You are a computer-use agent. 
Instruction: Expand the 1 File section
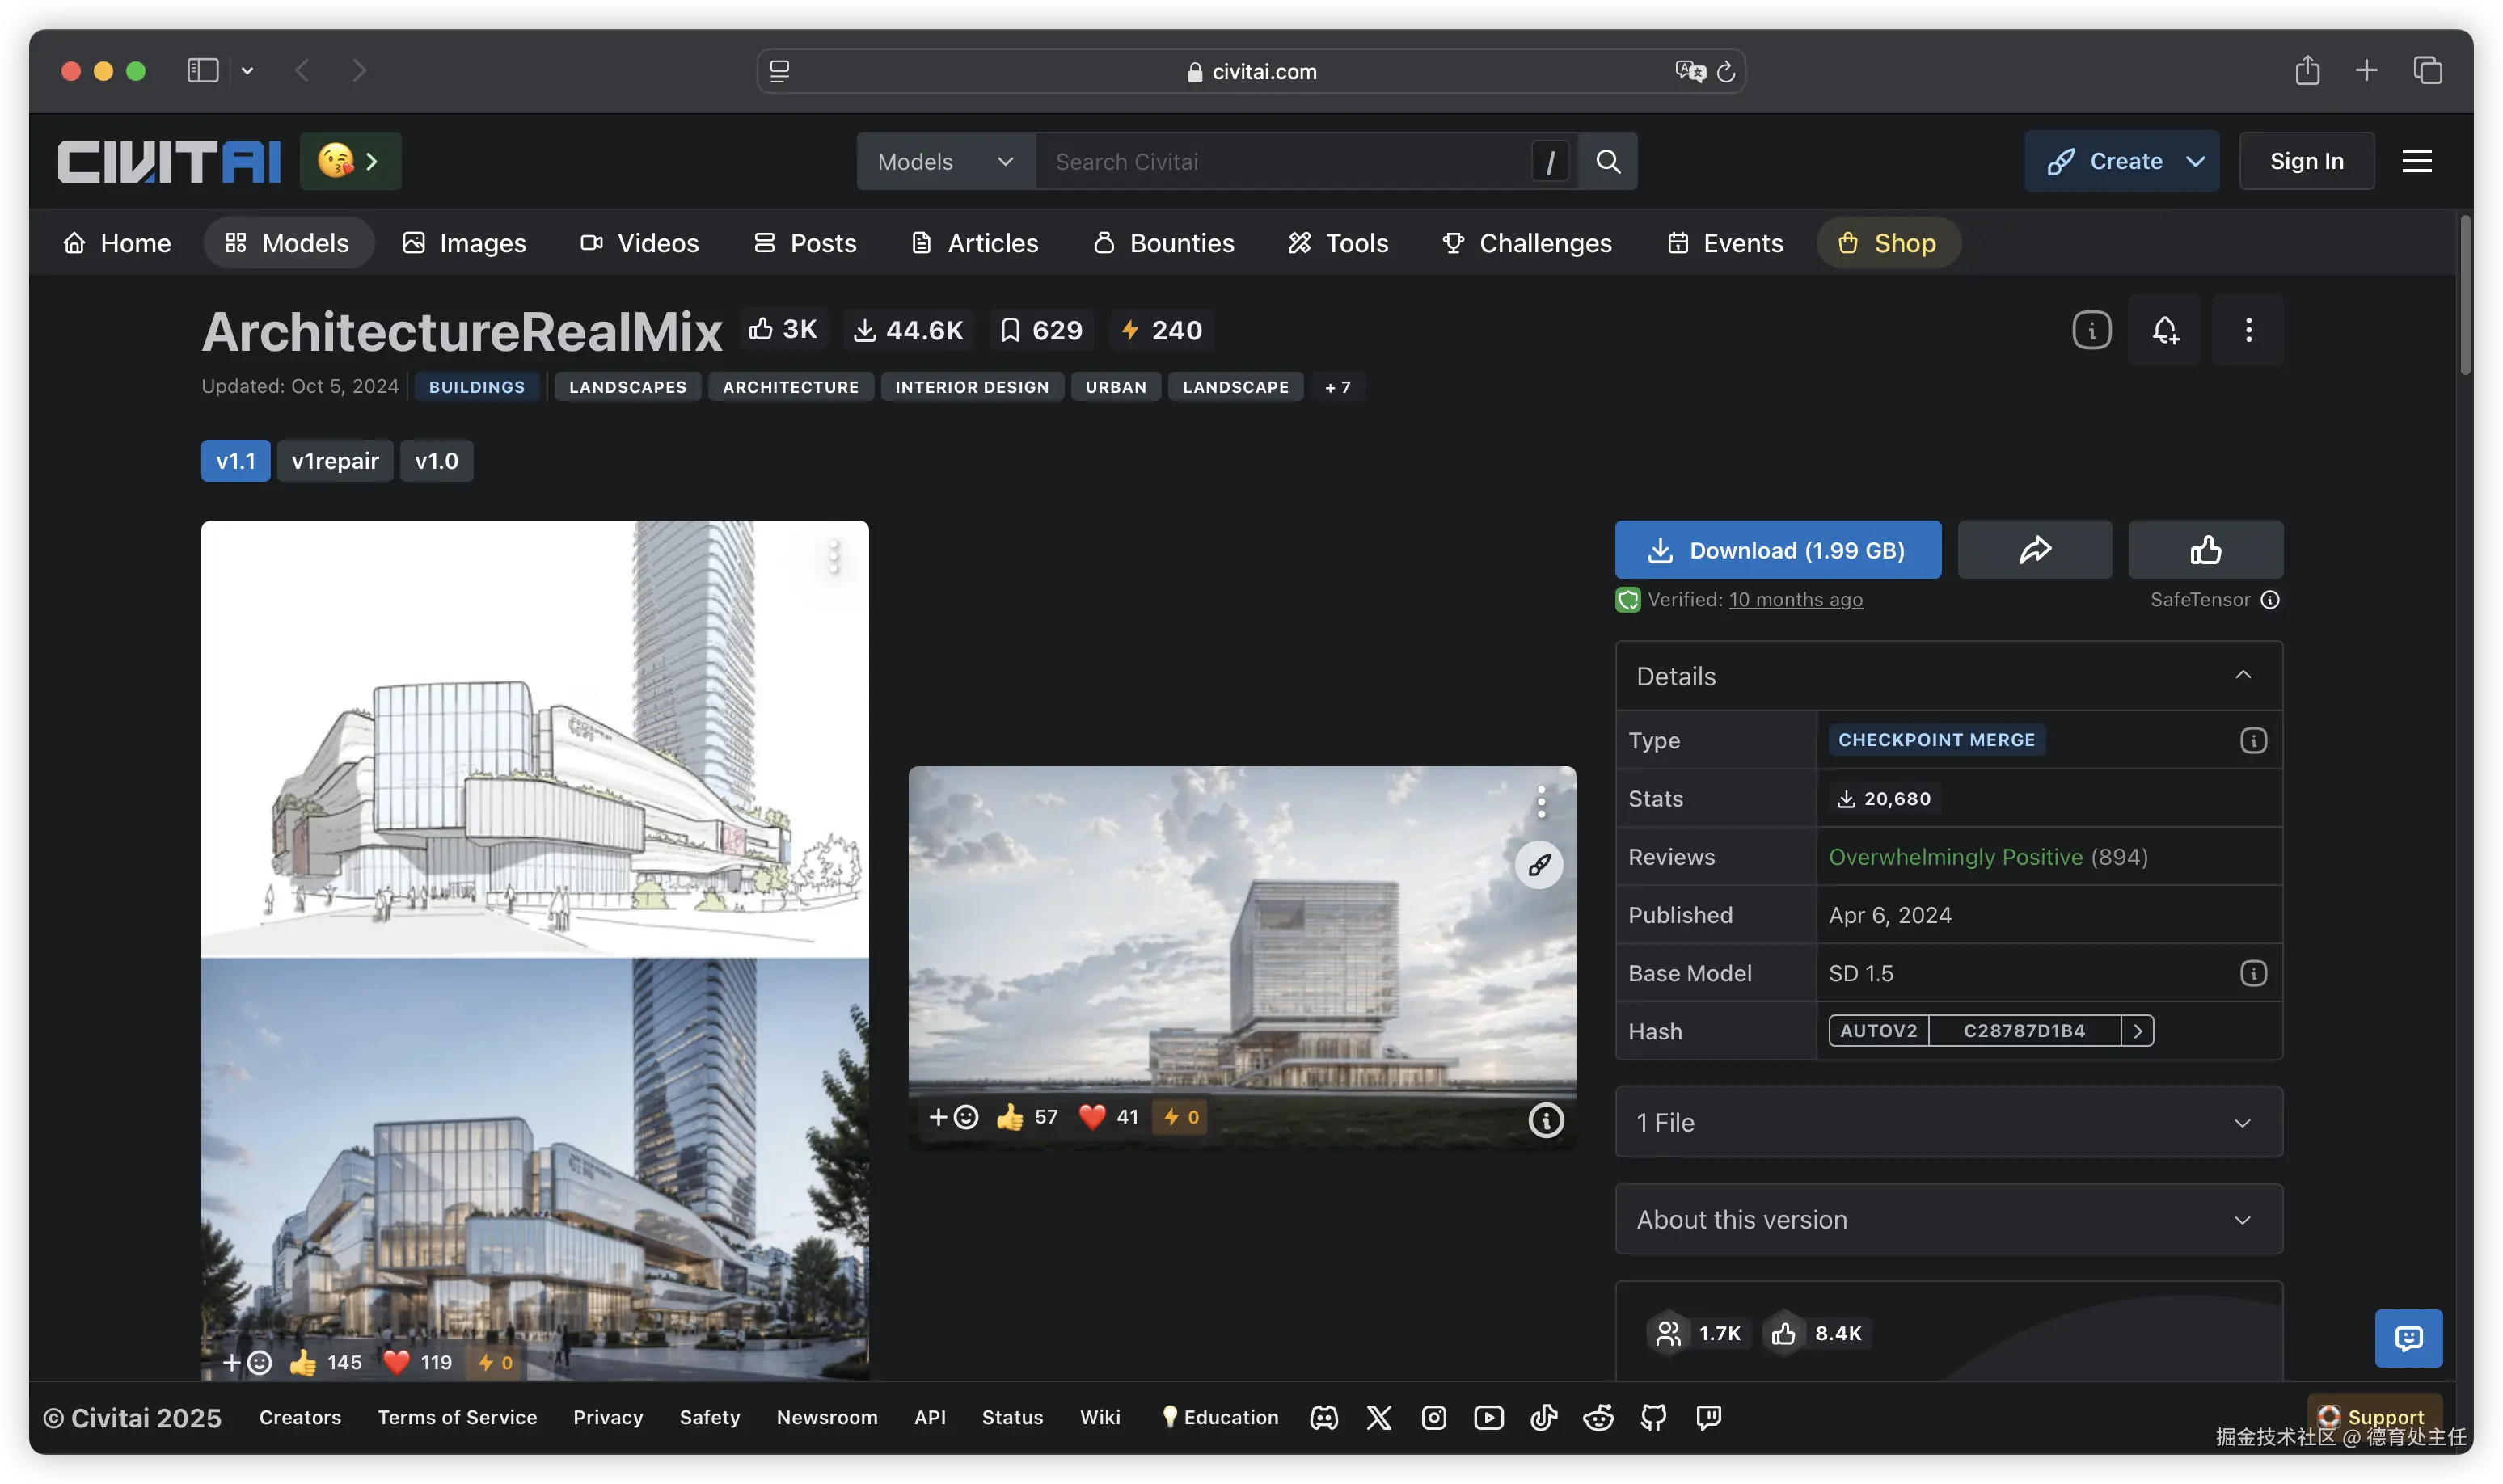coord(1948,1122)
